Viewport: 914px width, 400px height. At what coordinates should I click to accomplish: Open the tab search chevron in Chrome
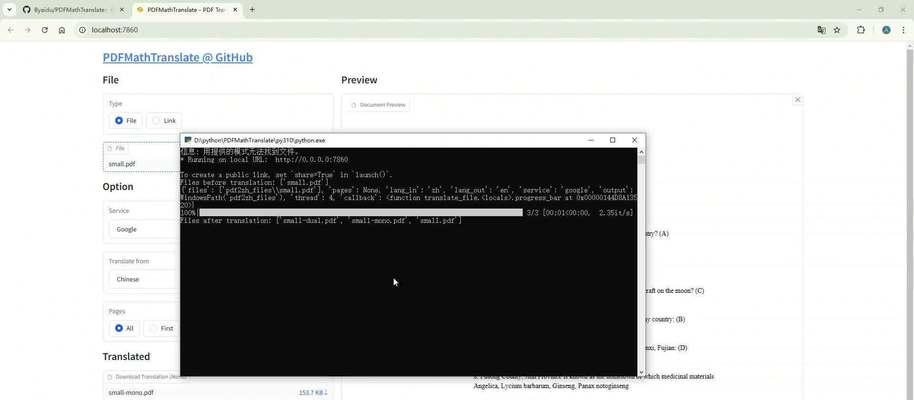(9, 10)
